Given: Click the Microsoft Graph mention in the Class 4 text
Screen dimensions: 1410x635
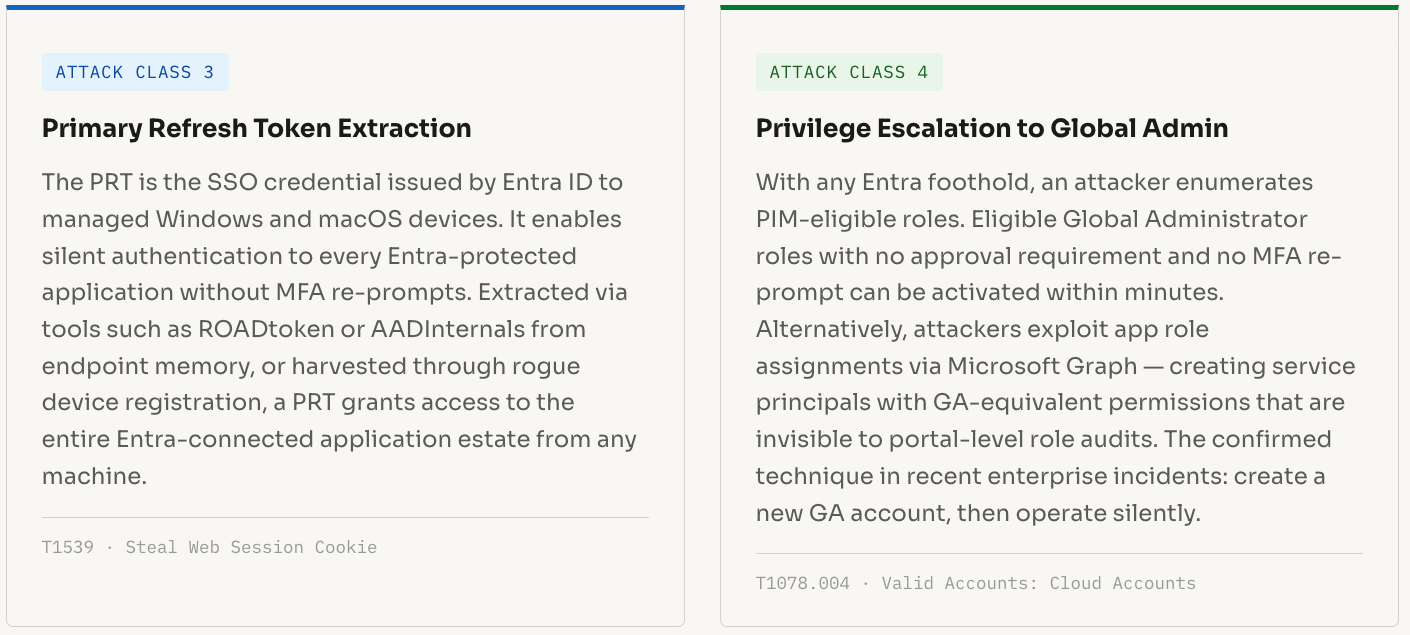Looking at the screenshot, I should (x=1042, y=366).
